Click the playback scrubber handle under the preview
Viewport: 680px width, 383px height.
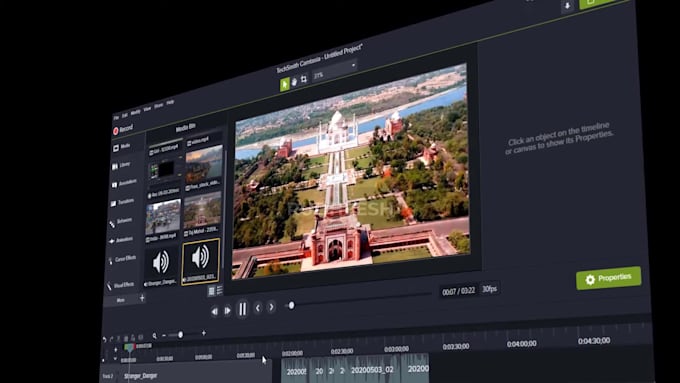291,305
